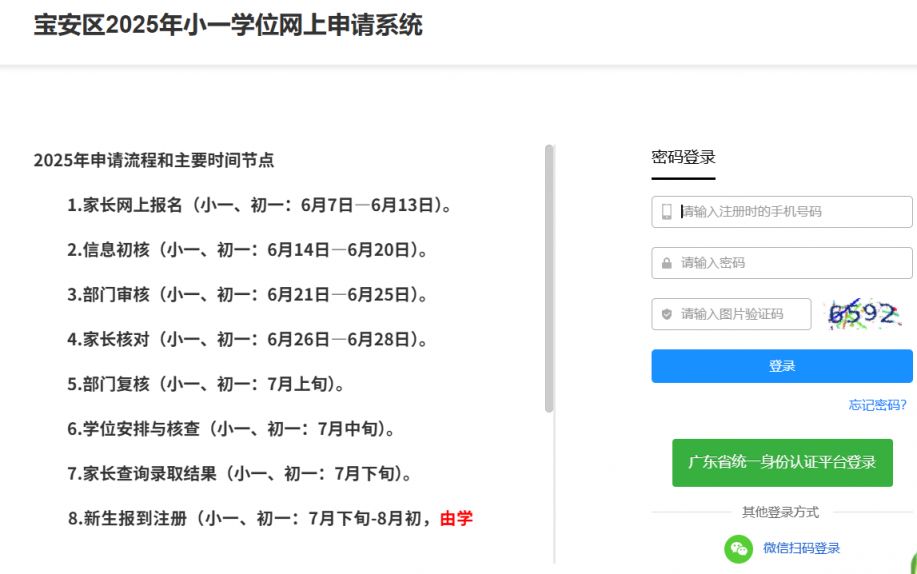Click the 其他登录方式 divider label

780,513
